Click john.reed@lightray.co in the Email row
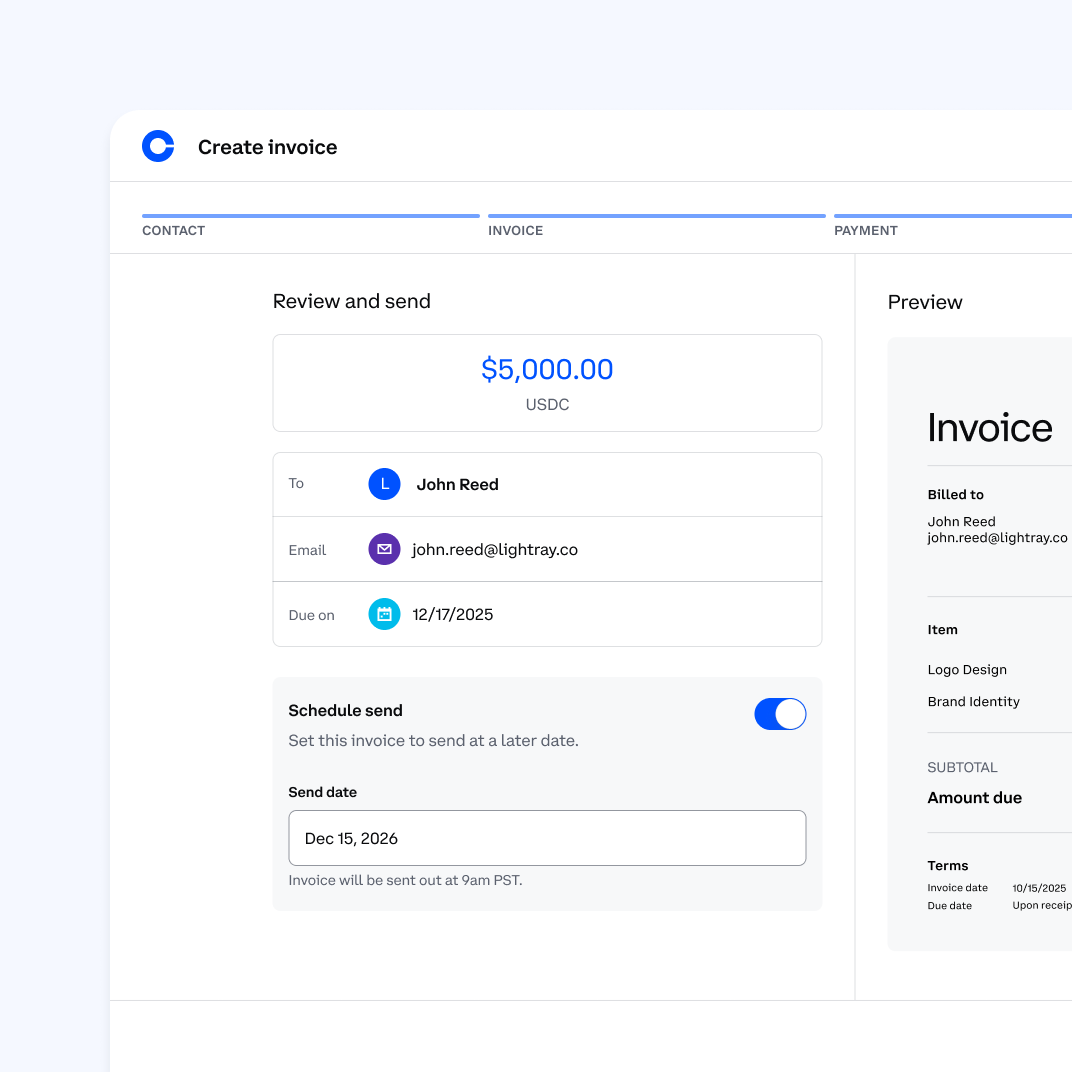This screenshot has height=1072, width=1072. (494, 550)
